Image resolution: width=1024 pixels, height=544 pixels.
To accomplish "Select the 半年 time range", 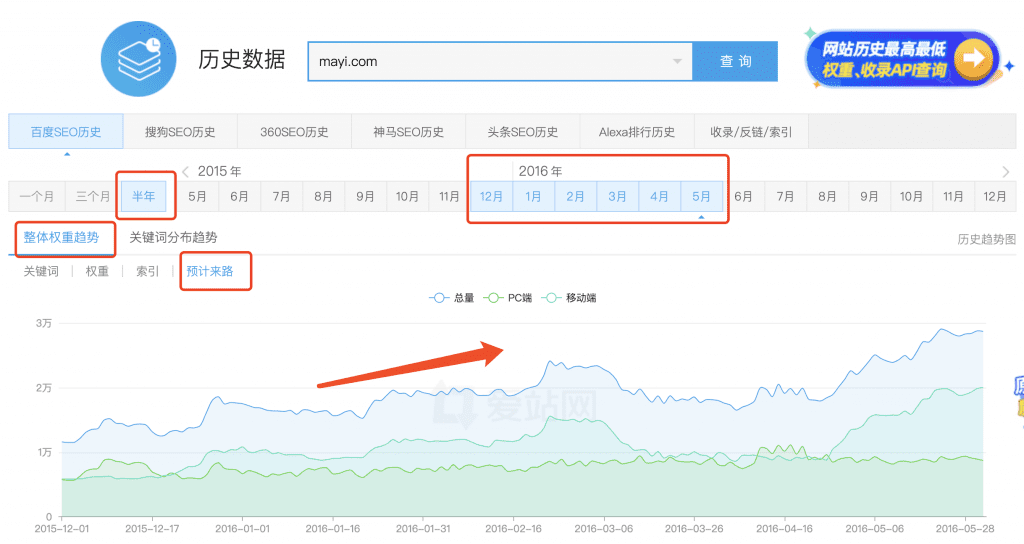I will (x=144, y=197).
